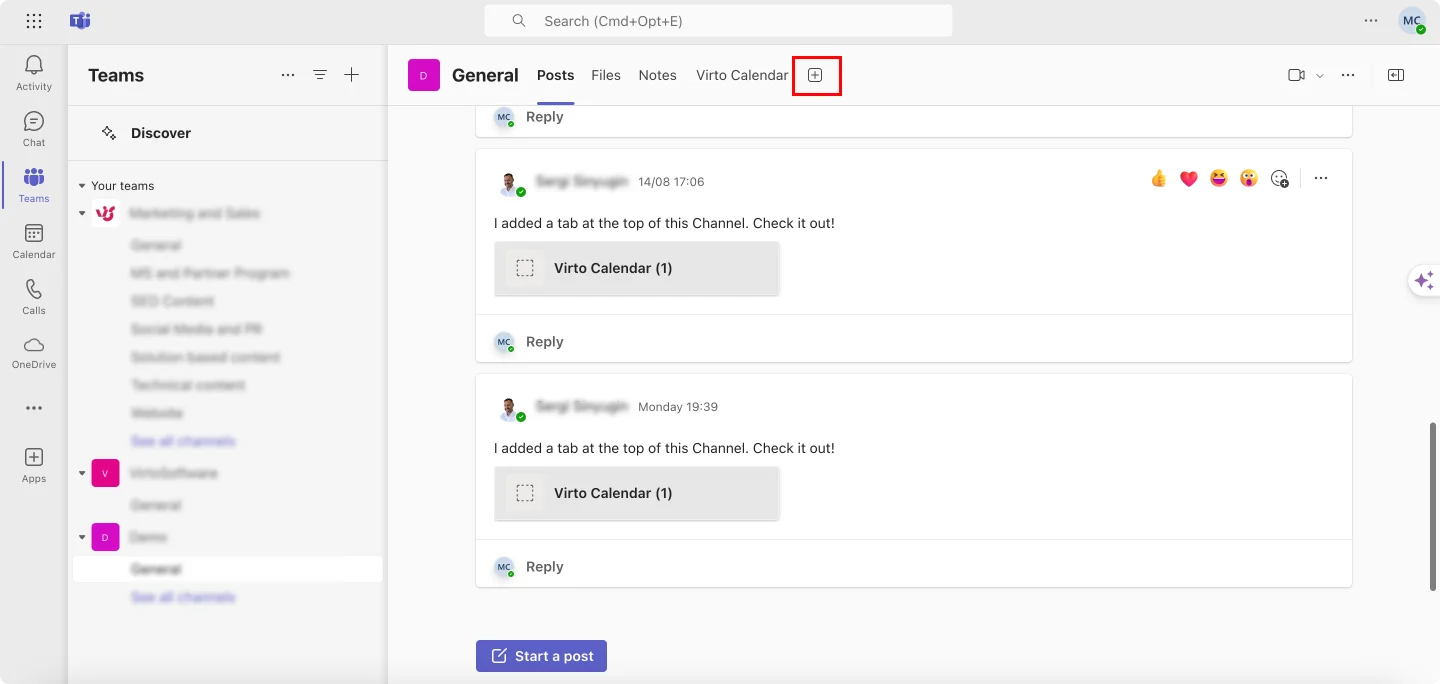
Task: Open Teams panel more options ellipsis
Action: tap(288, 75)
